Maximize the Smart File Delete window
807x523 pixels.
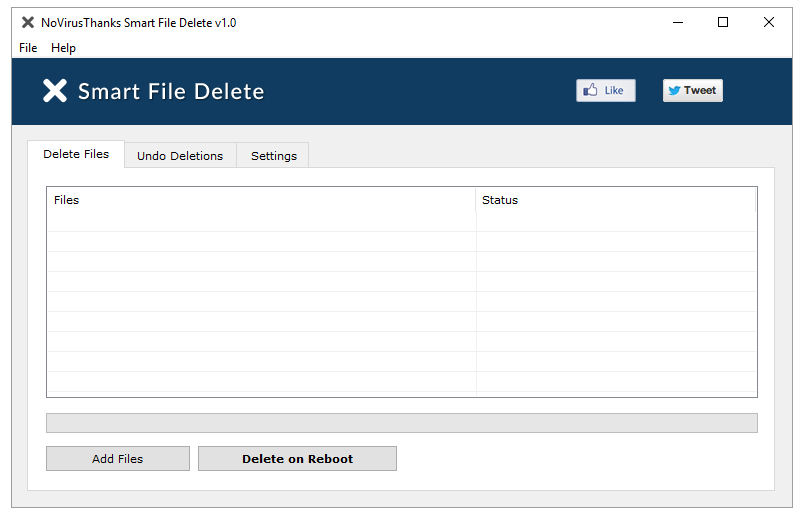[x=723, y=23]
